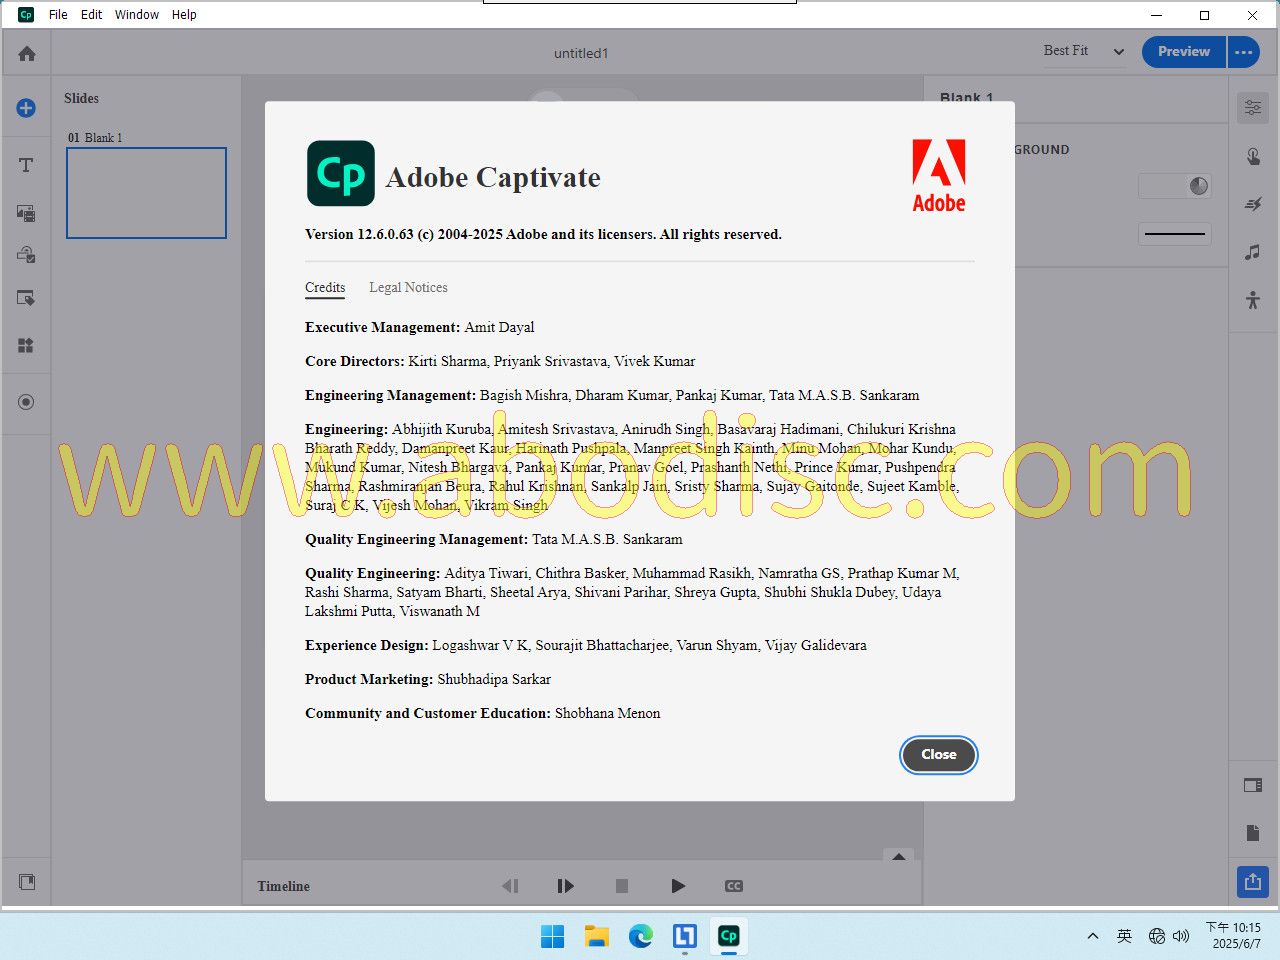Open the Windows Start menu
The height and width of the screenshot is (960, 1280).
553,936
